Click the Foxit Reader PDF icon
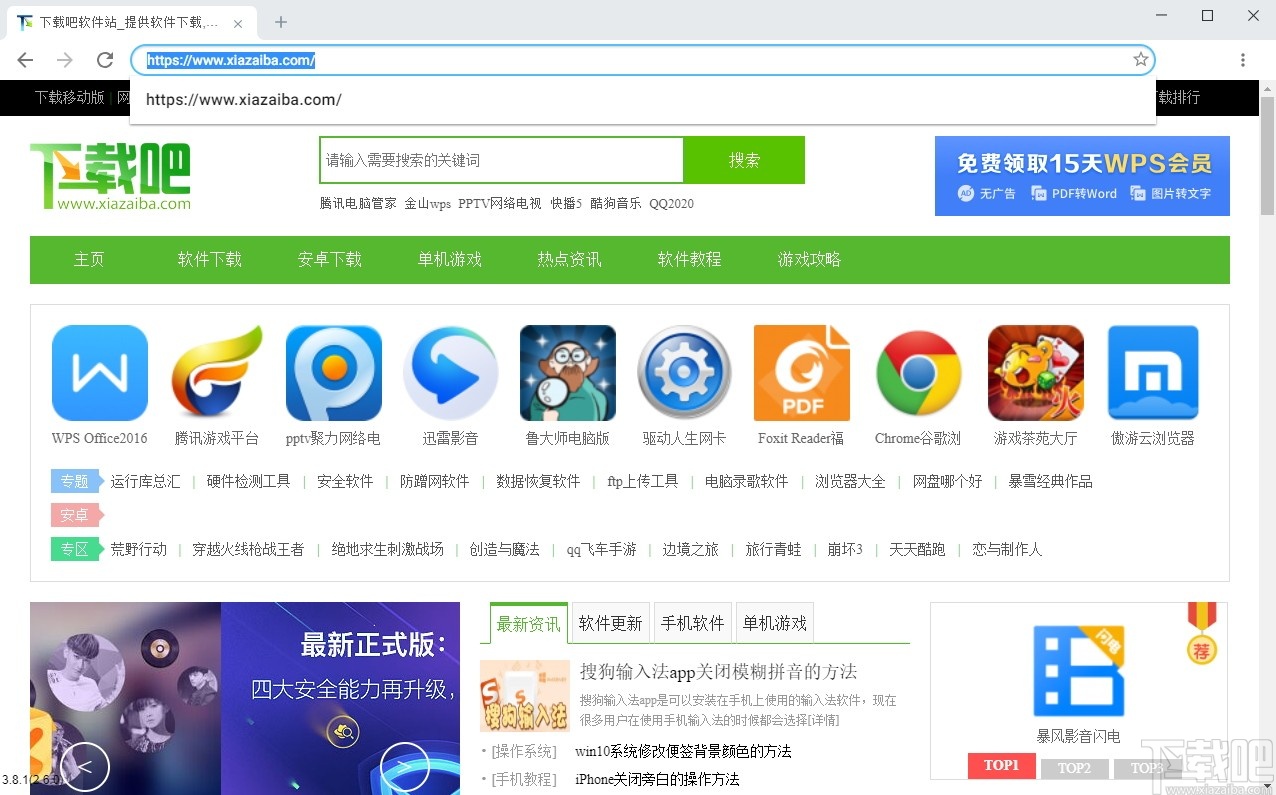This screenshot has height=795, width=1276. click(801, 372)
